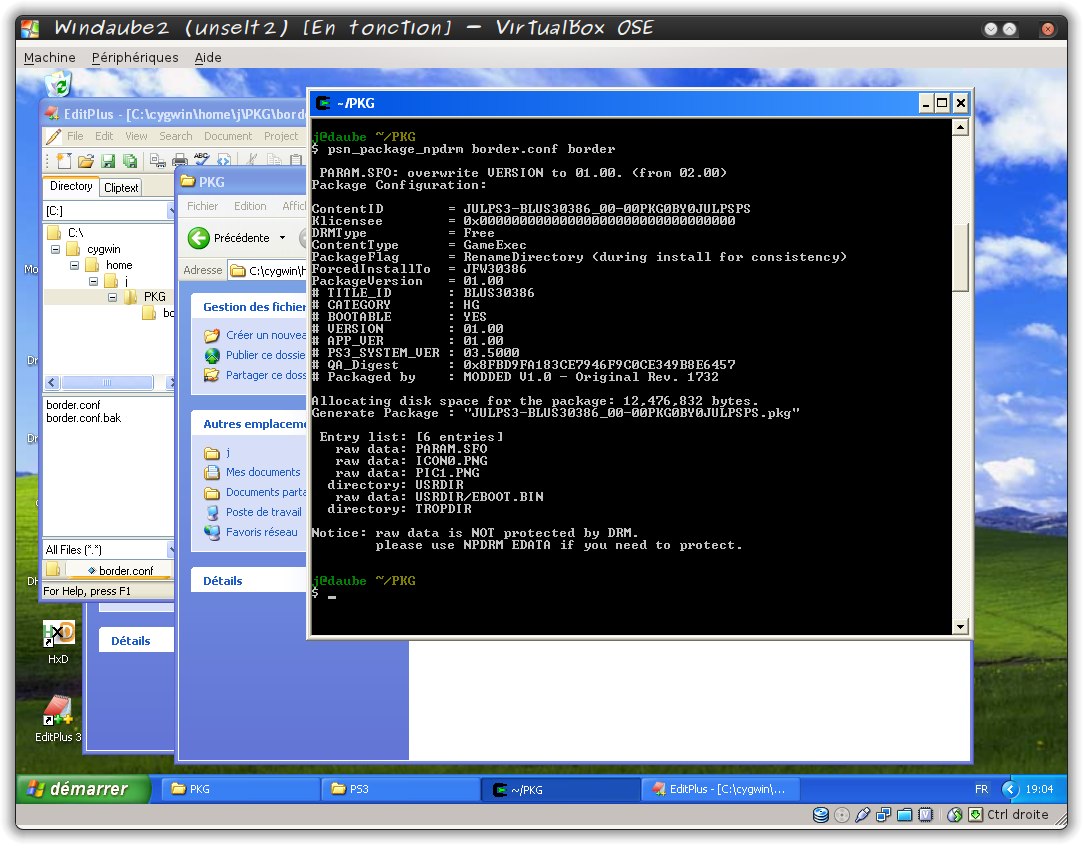Select the EditPlus 3 desktop shortcut
The image size is (1083, 848).
click(x=58, y=720)
